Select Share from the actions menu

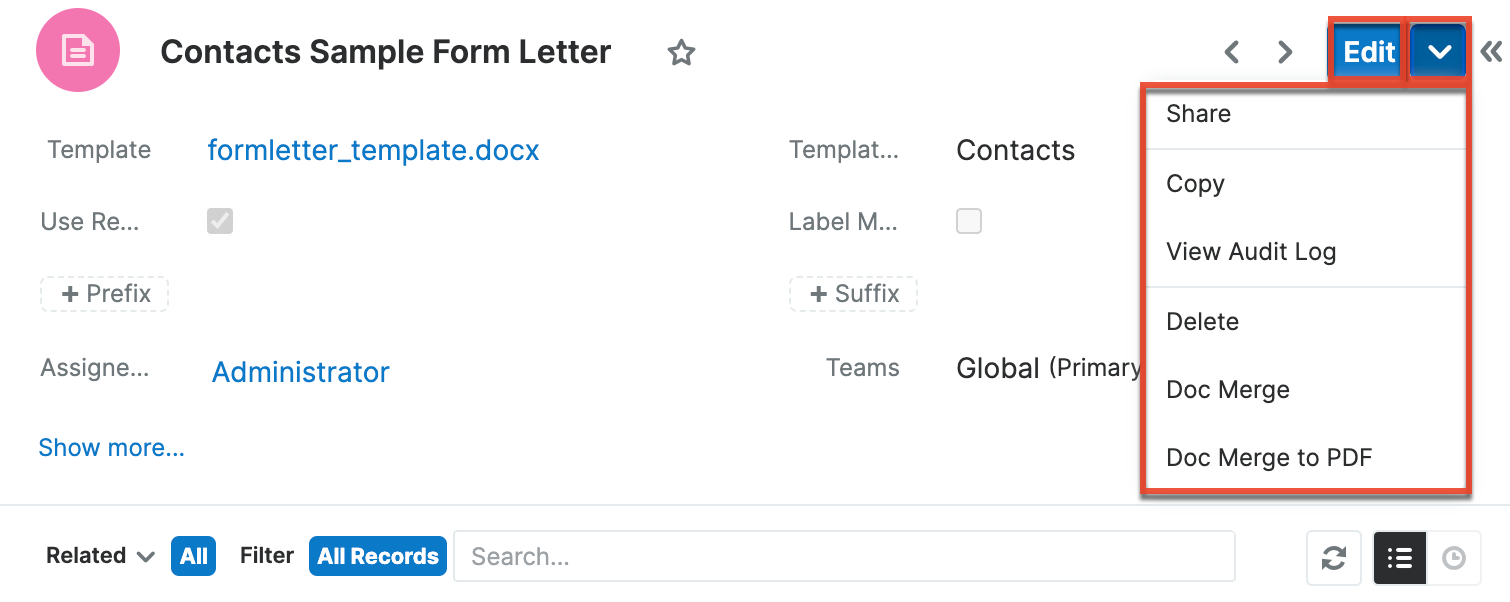1197,113
